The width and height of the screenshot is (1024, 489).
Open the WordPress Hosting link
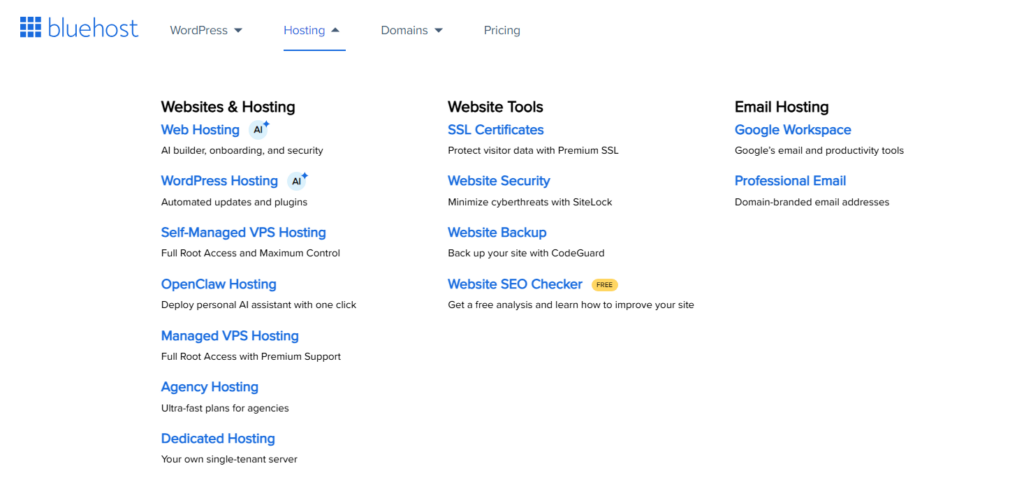[x=219, y=181]
